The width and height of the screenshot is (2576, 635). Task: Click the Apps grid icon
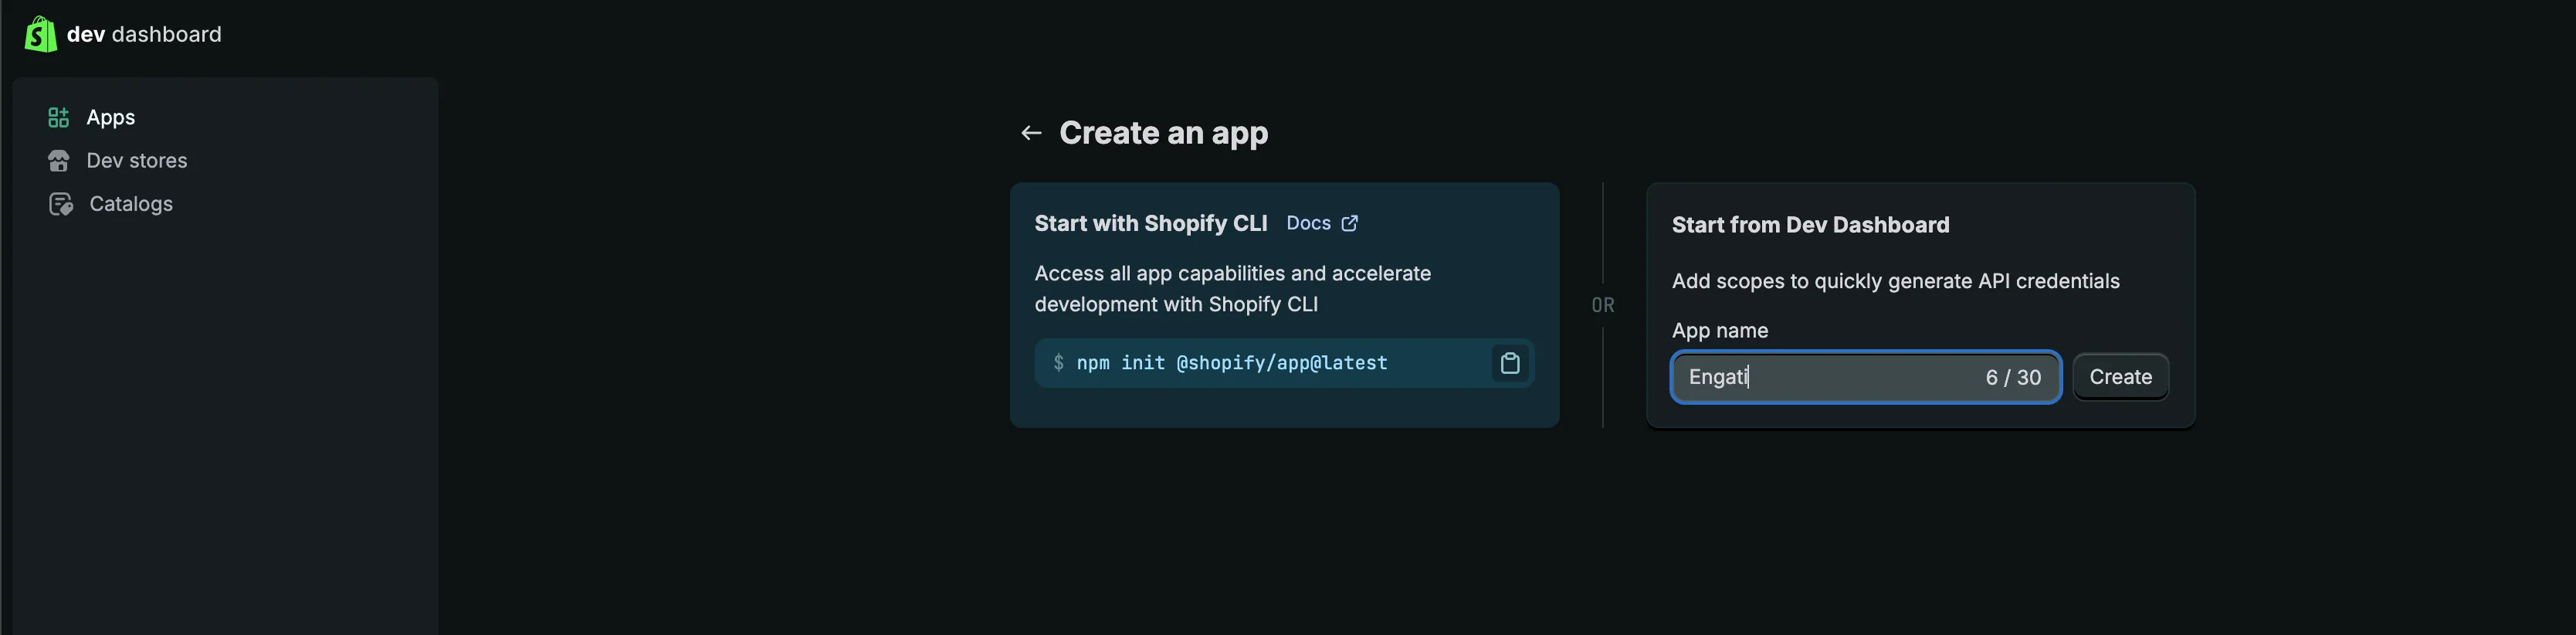click(59, 118)
